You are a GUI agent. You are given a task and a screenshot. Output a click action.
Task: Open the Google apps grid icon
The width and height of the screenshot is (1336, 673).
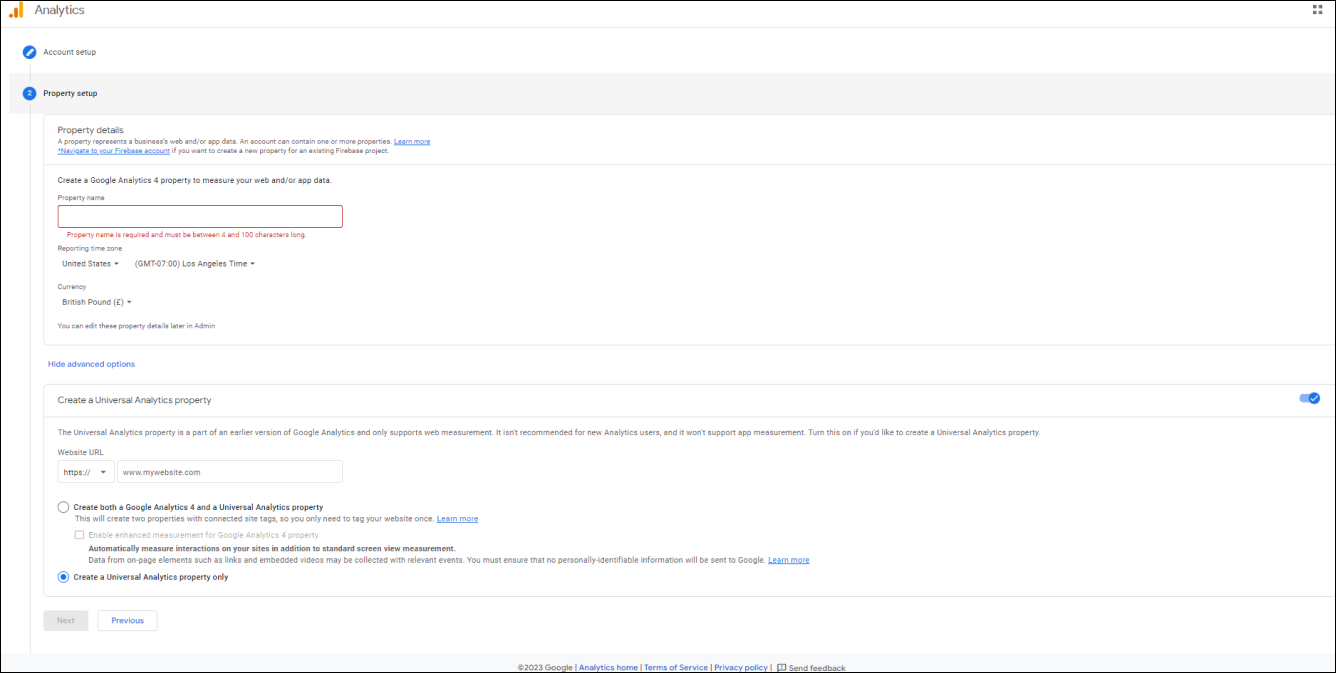(1317, 9)
